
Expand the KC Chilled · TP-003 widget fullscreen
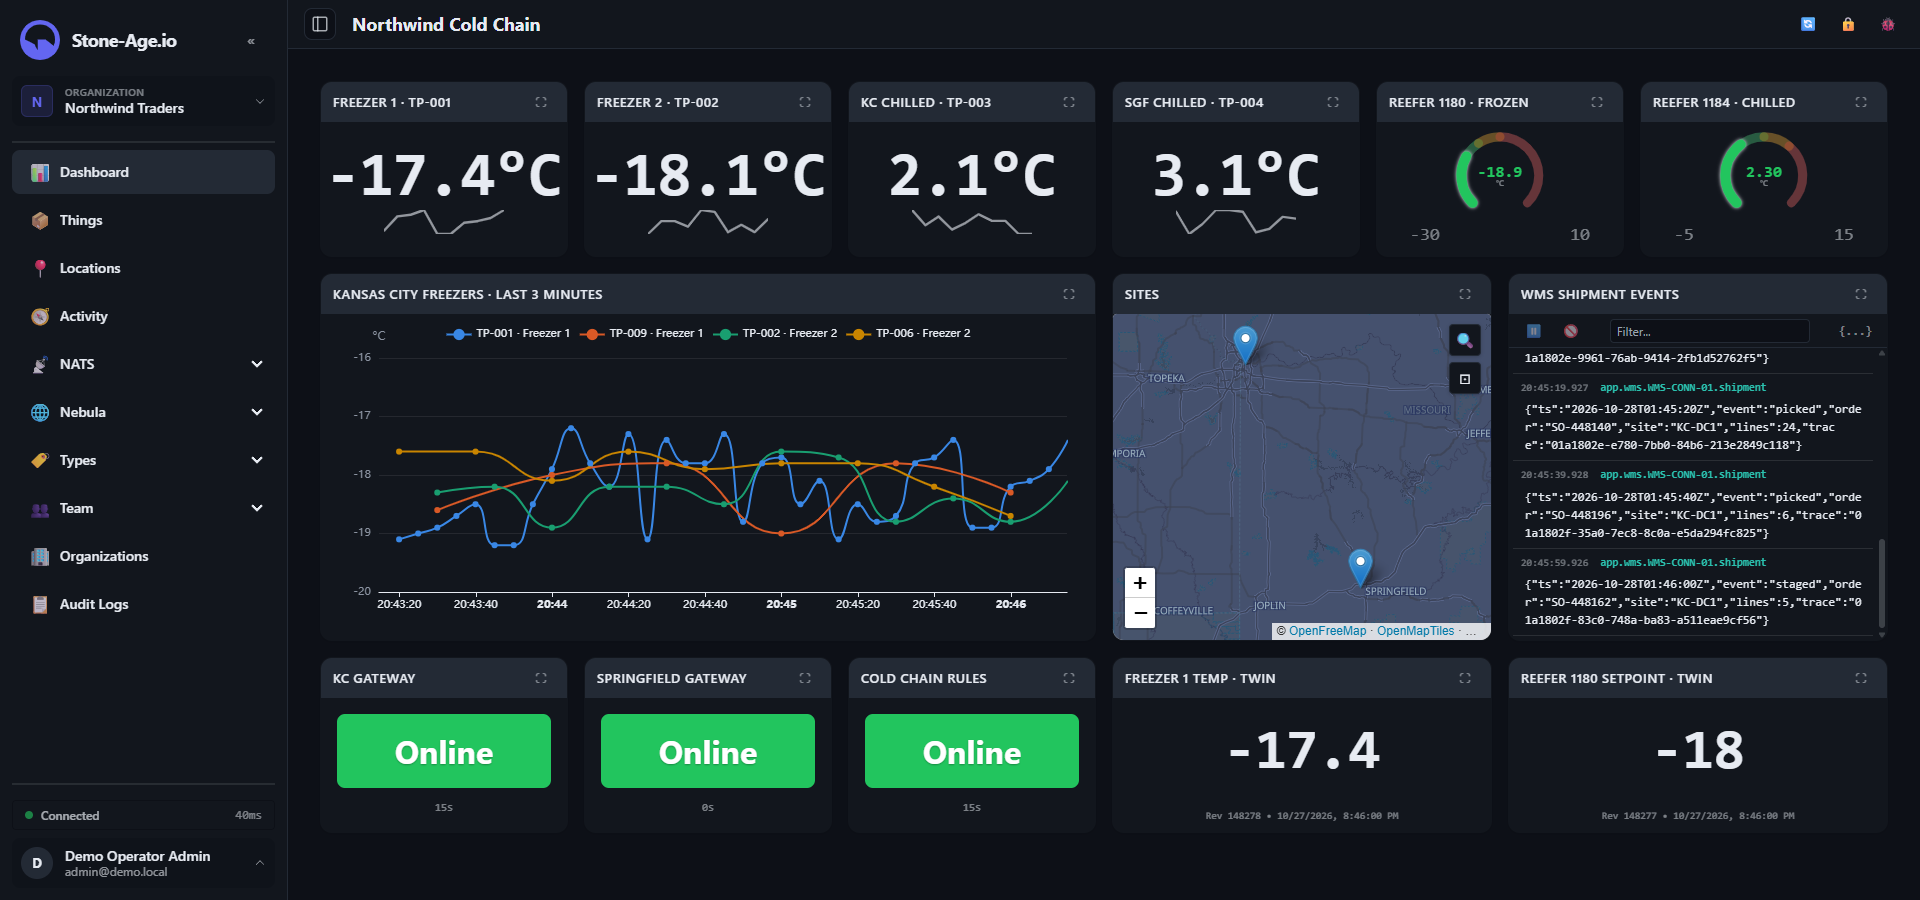click(1069, 102)
